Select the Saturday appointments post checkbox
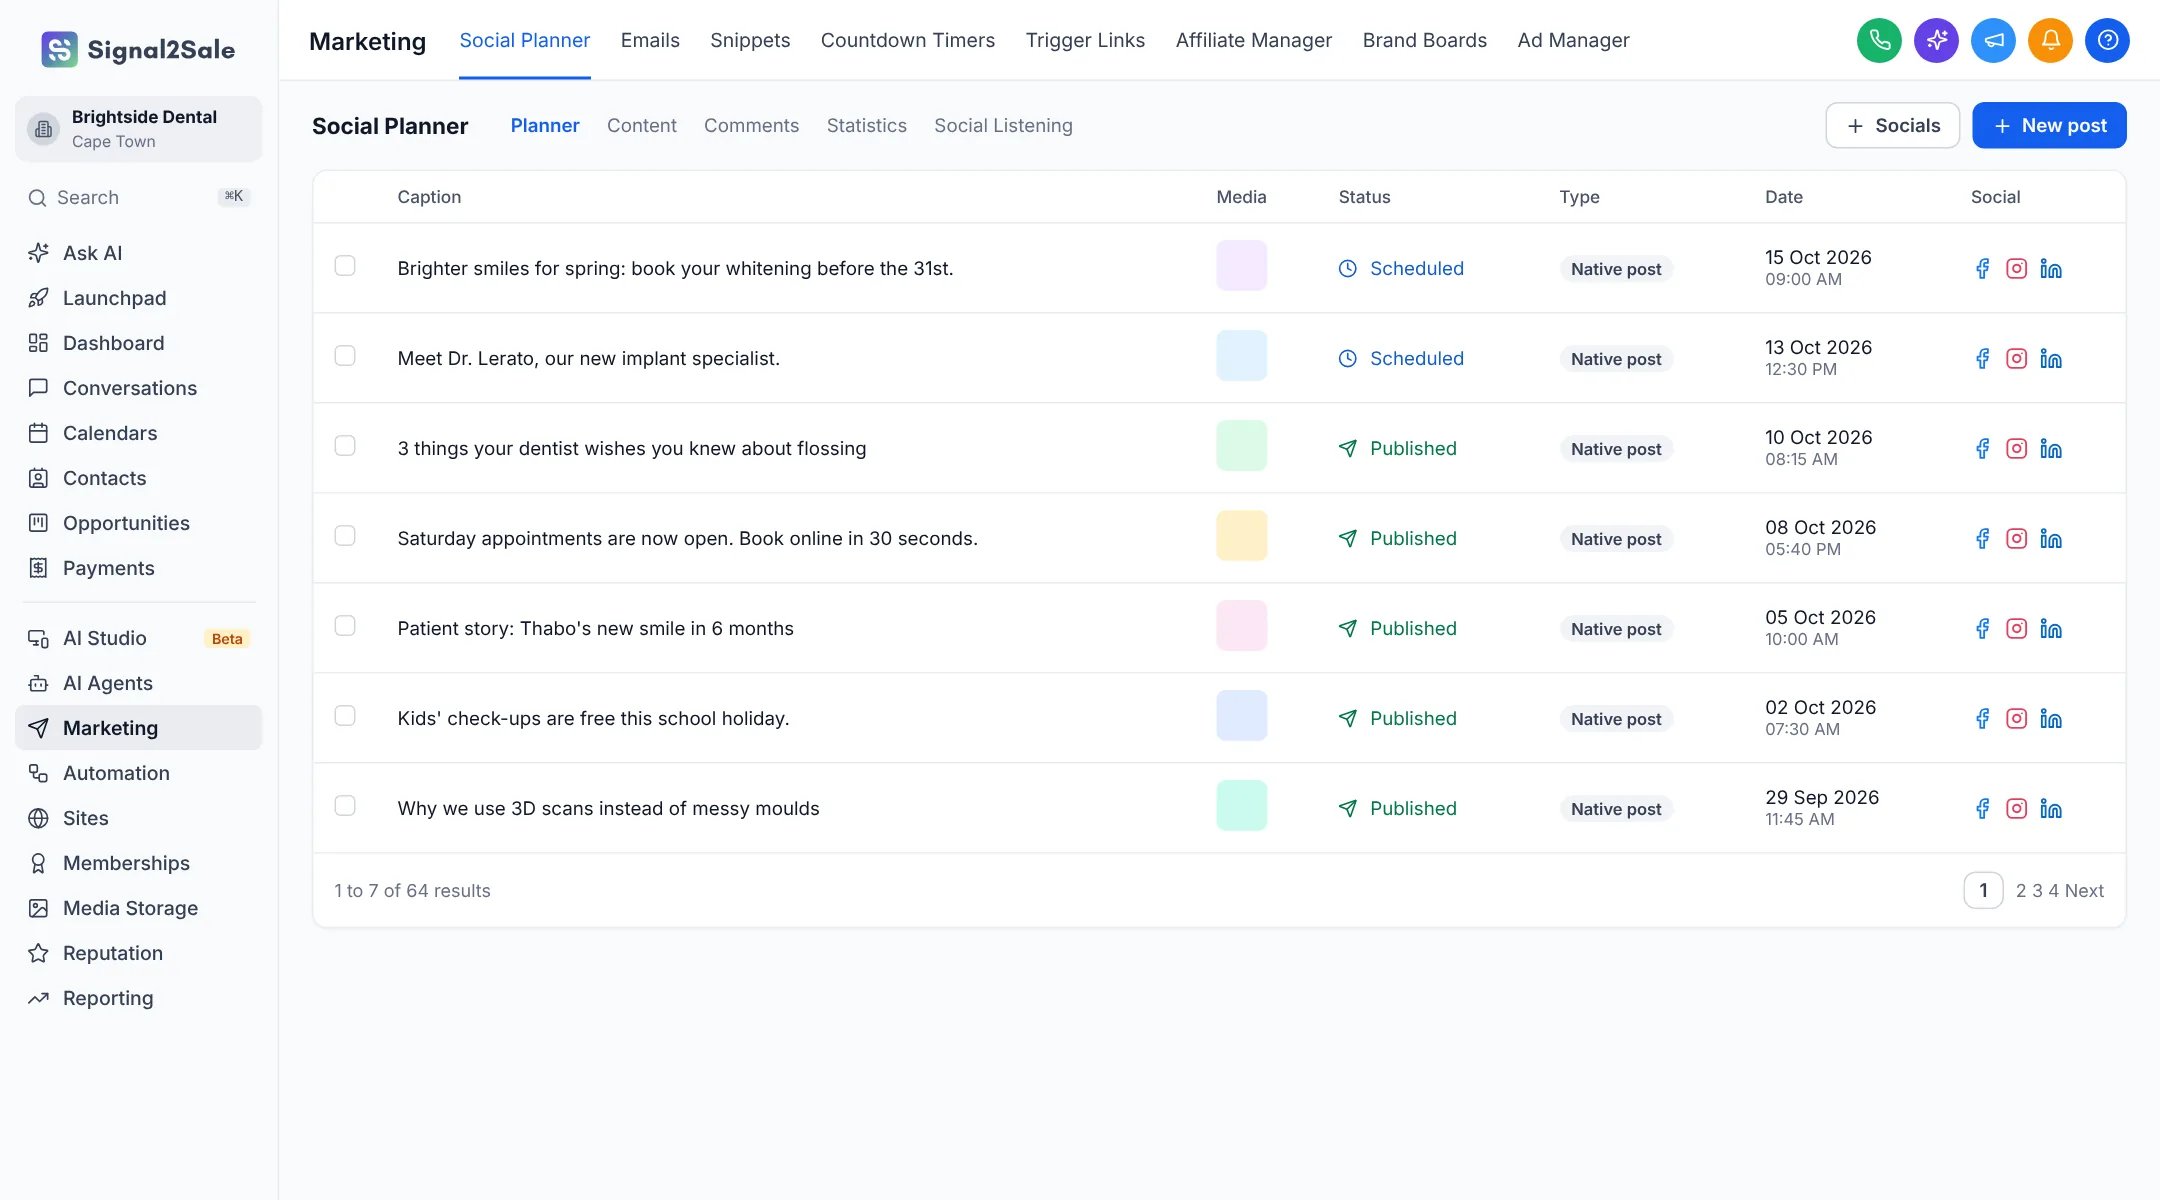The image size is (2160, 1200). click(x=345, y=535)
